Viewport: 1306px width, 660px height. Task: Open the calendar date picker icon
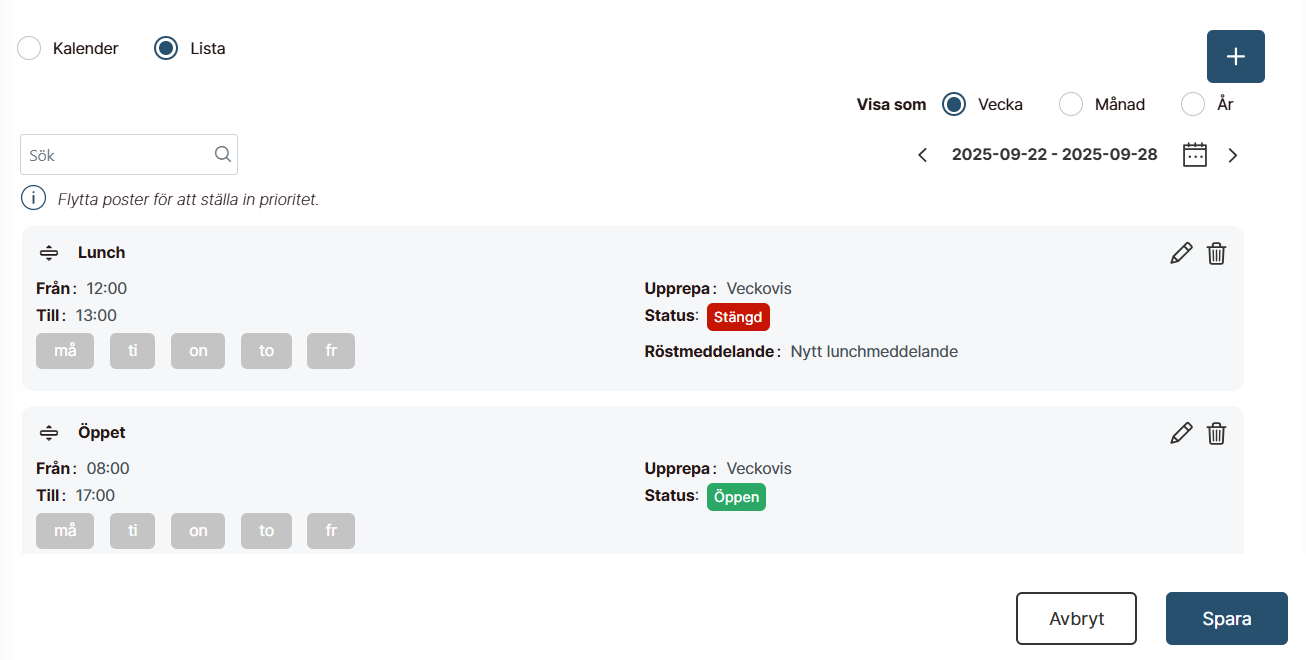1195,155
